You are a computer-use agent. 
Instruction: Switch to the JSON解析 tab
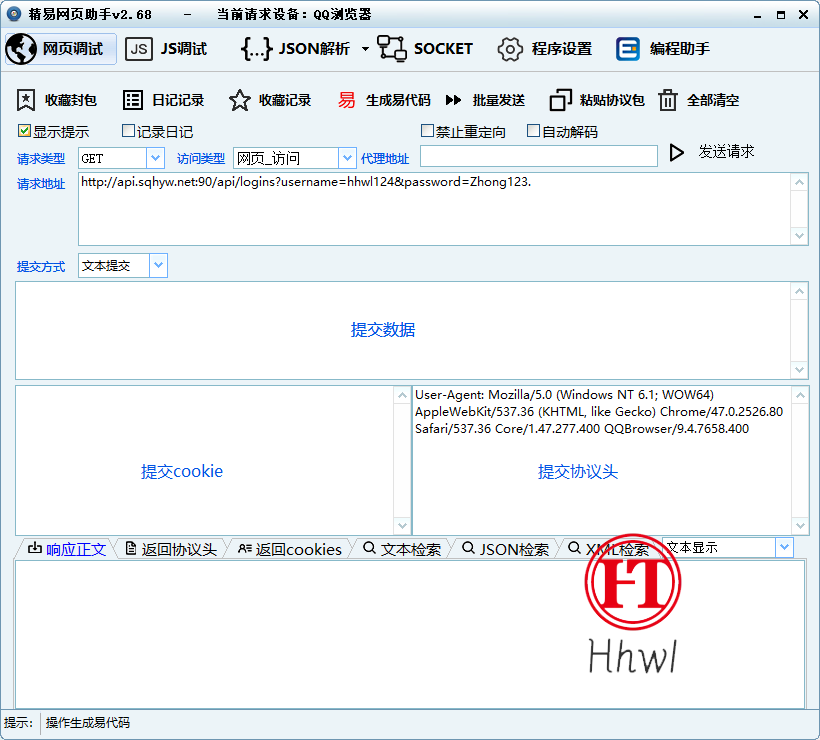point(288,47)
